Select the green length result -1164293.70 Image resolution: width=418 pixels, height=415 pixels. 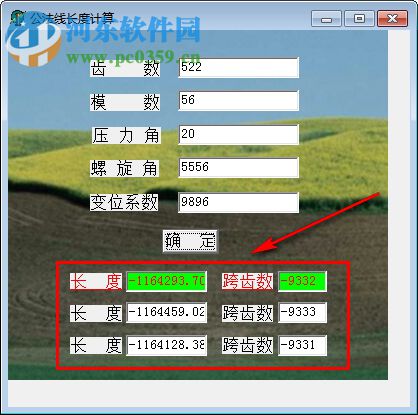166,281
